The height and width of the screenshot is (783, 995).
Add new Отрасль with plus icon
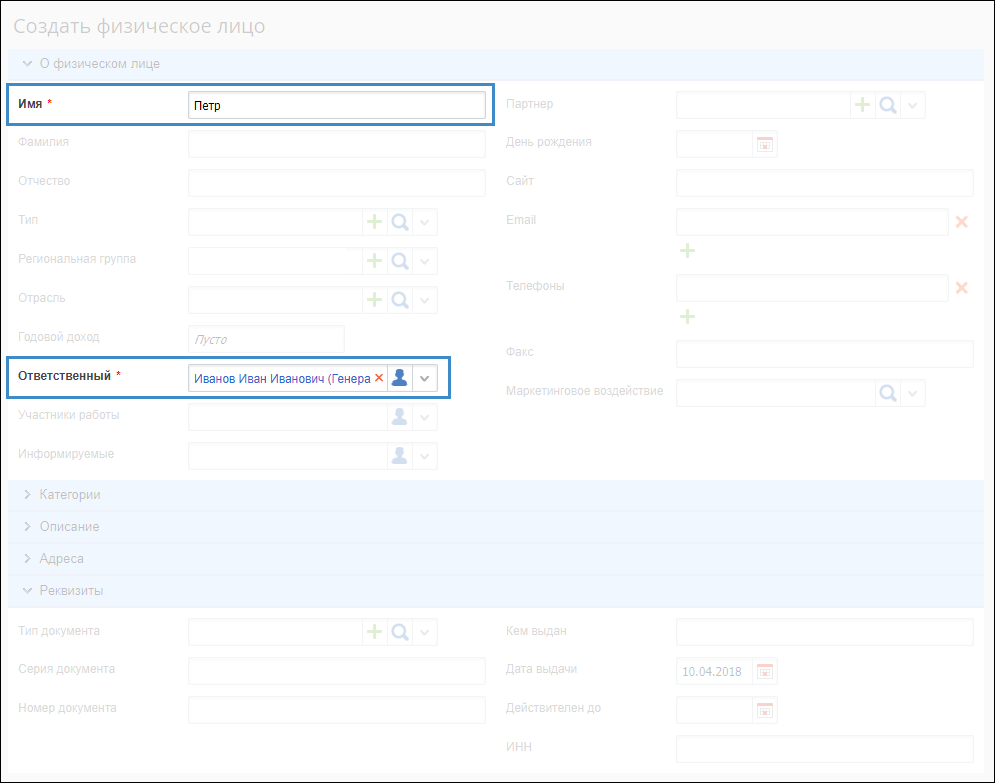pos(374,299)
